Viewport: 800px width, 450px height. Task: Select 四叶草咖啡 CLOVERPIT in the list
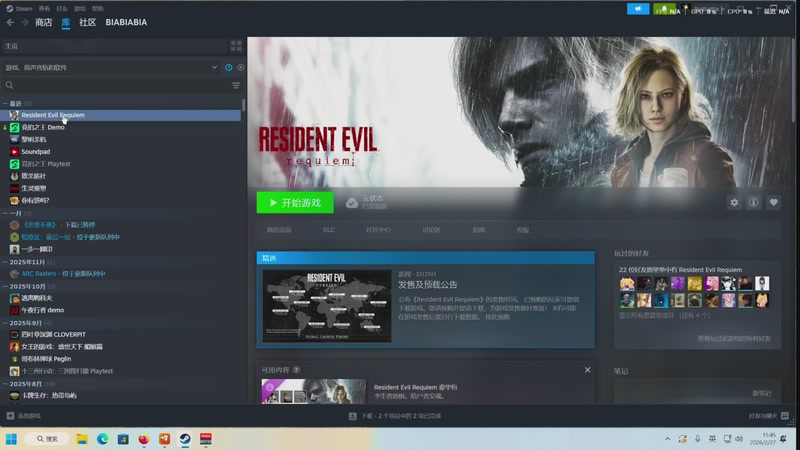53,335
